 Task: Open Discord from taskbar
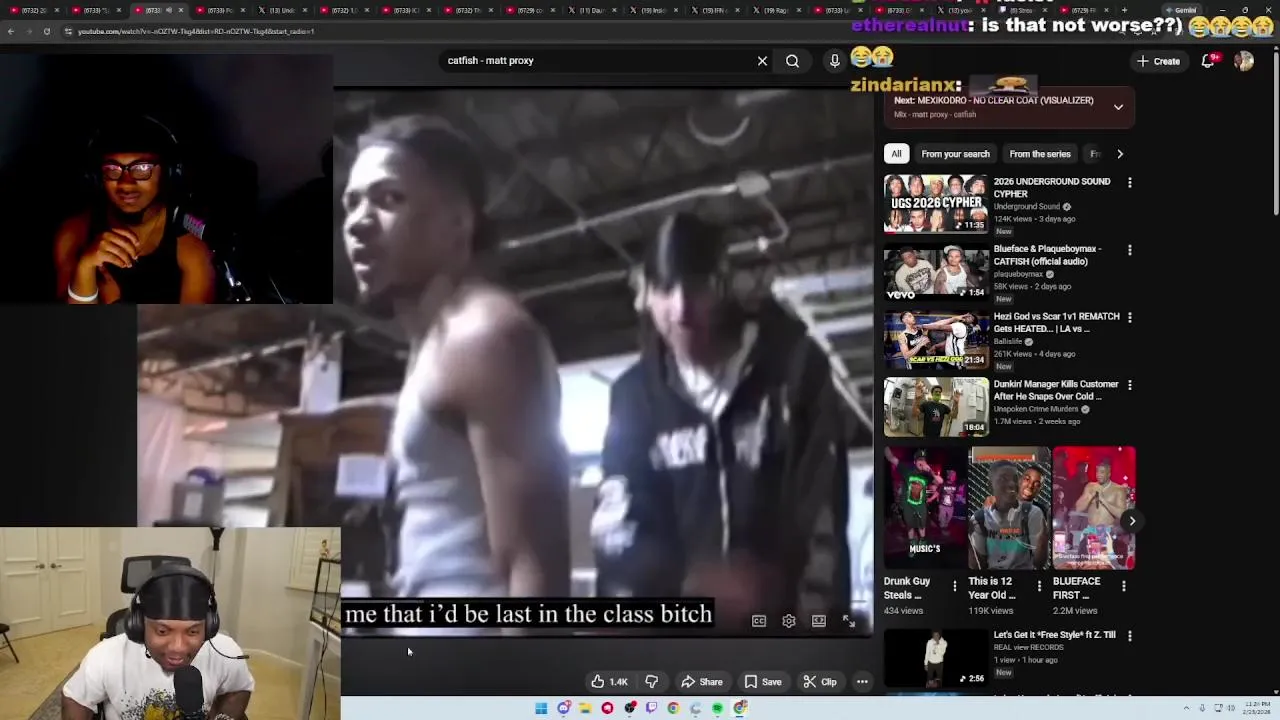click(564, 708)
